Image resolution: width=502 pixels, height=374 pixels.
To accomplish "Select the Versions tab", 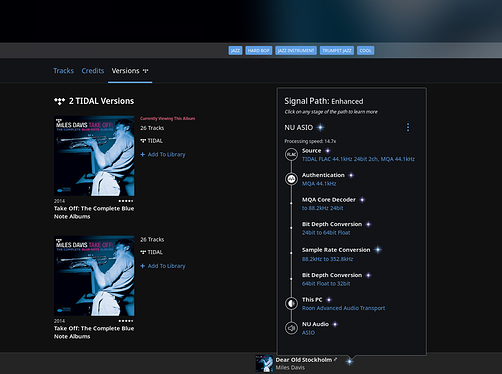I will tap(130, 71).
